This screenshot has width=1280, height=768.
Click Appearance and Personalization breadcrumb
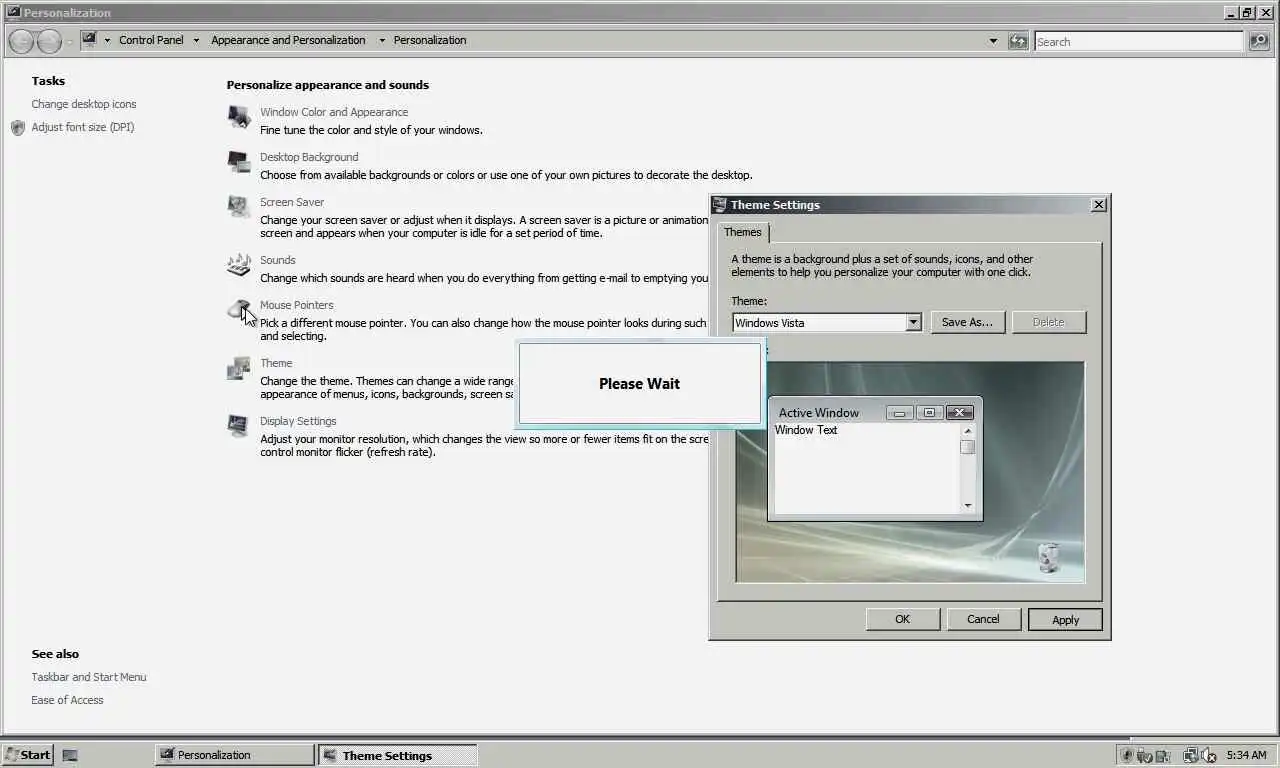click(x=288, y=40)
